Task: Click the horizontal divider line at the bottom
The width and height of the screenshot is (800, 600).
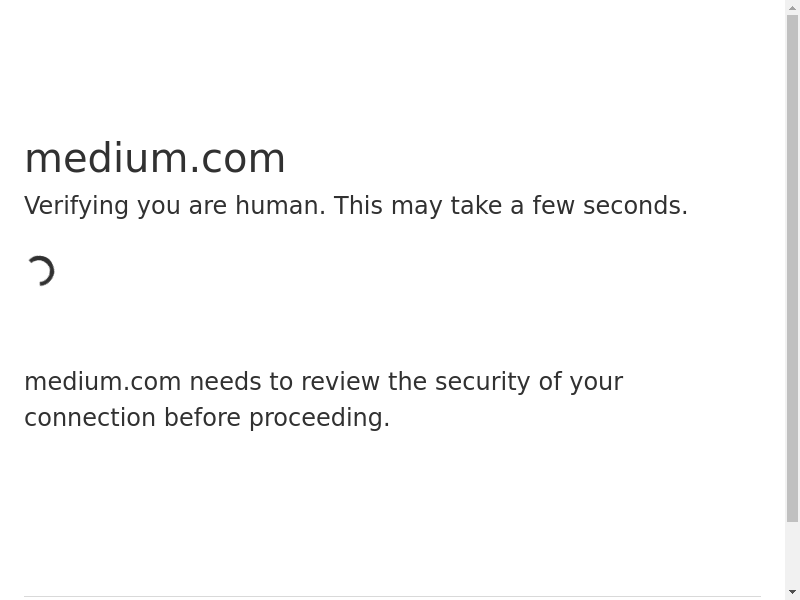Action: 392,597
